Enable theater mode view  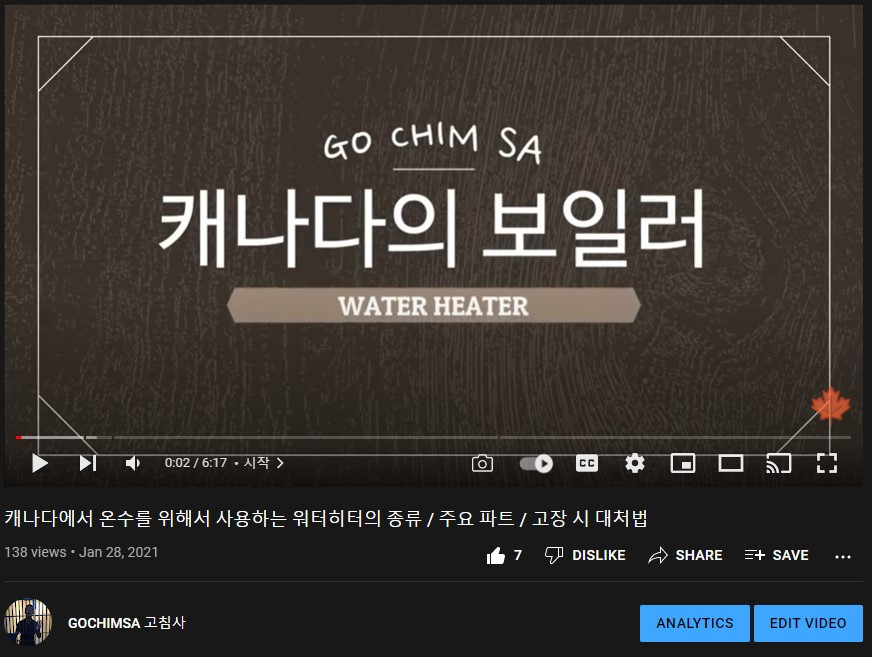point(731,463)
